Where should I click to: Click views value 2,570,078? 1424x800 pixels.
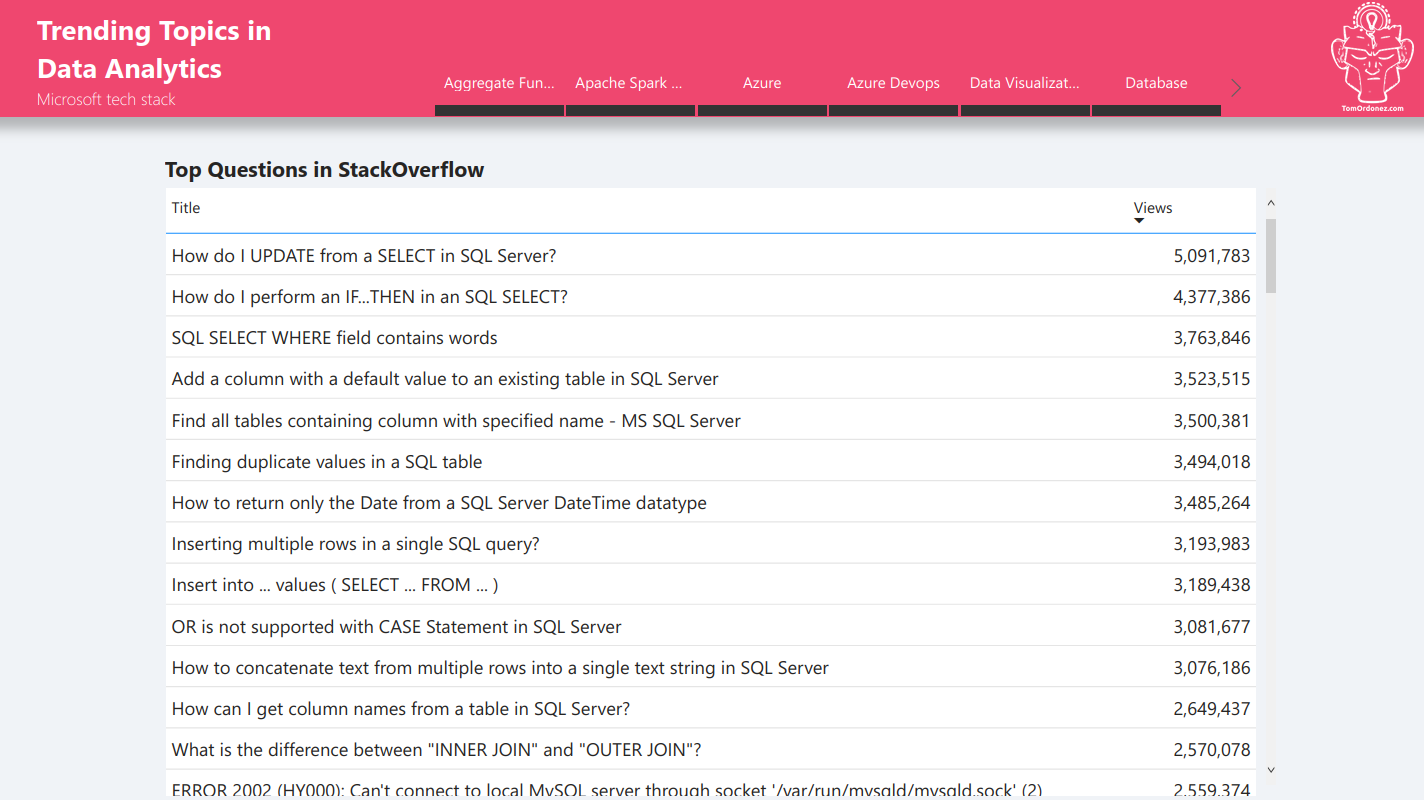(x=1212, y=749)
